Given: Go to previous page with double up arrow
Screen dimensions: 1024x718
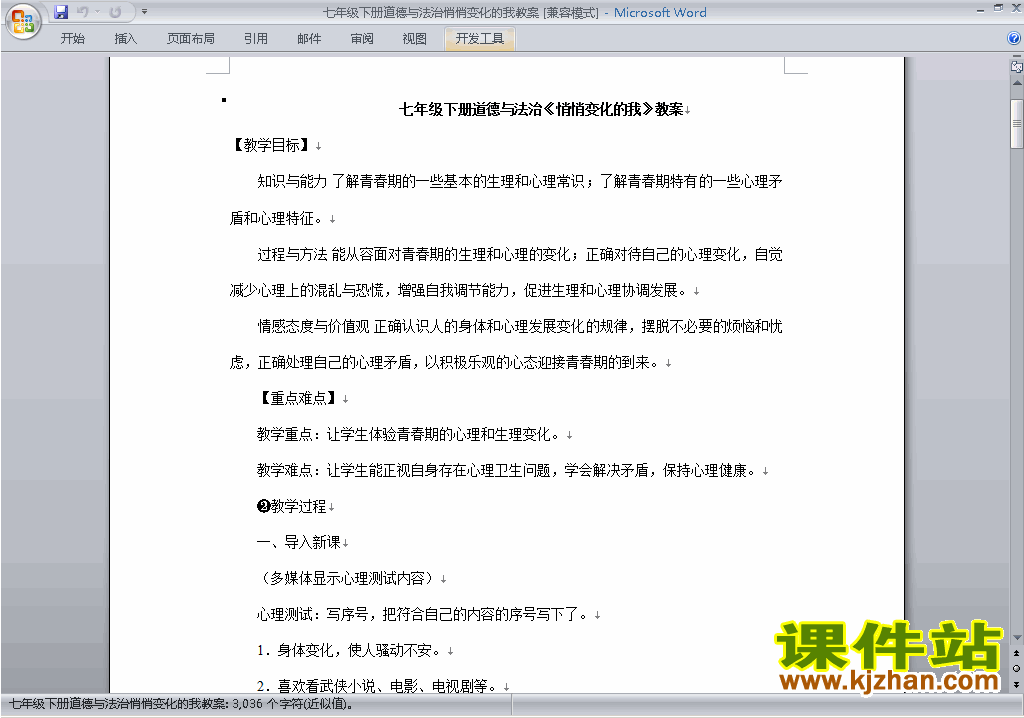Looking at the screenshot, I should 1016,653.
